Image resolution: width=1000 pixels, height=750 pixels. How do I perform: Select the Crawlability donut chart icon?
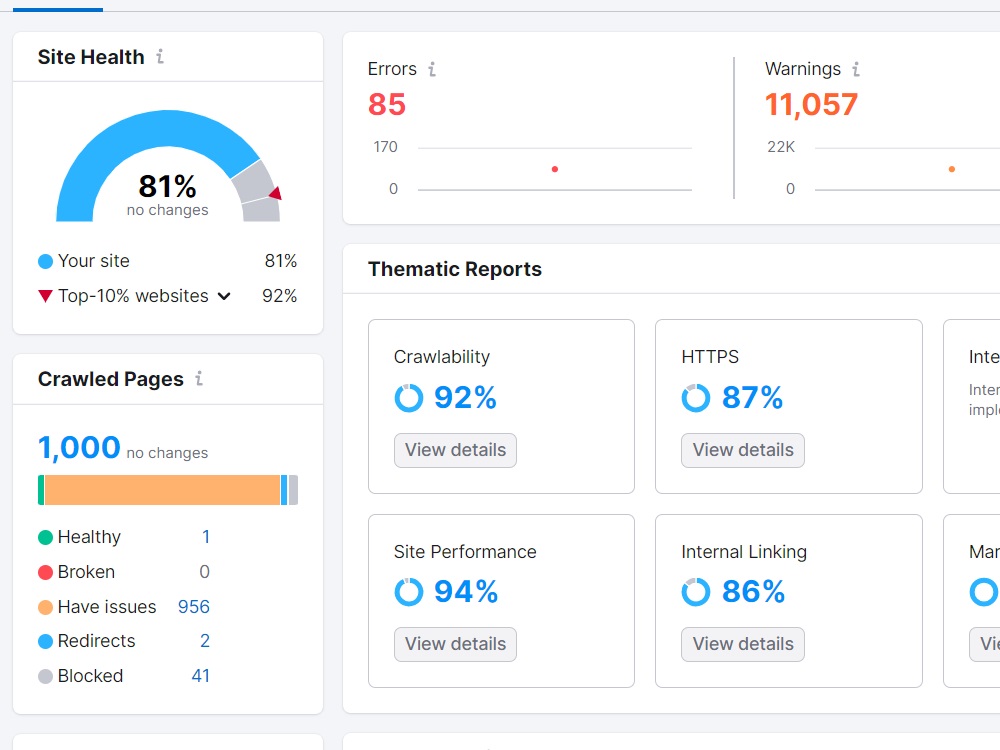[x=408, y=397]
